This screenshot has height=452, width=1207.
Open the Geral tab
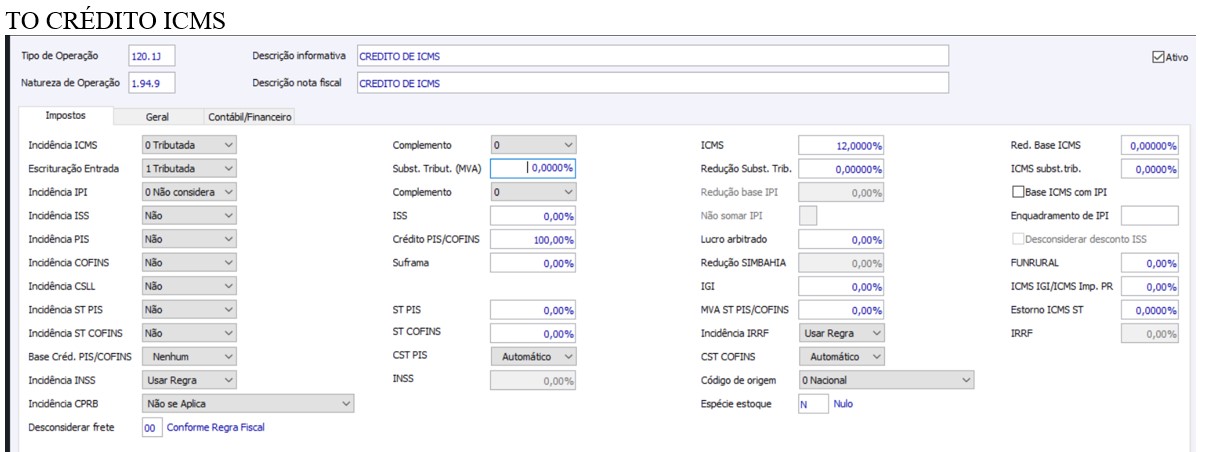(x=156, y=117)
